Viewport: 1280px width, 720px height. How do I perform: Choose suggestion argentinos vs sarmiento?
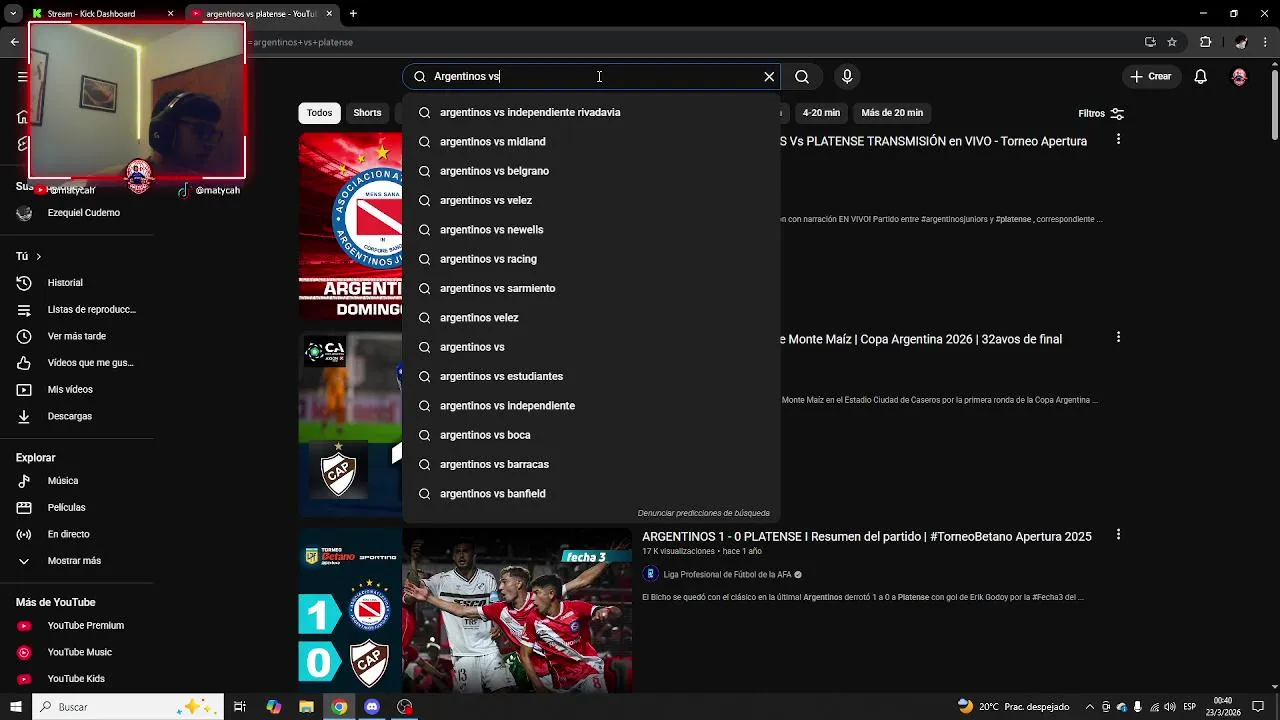coord(591,288)
